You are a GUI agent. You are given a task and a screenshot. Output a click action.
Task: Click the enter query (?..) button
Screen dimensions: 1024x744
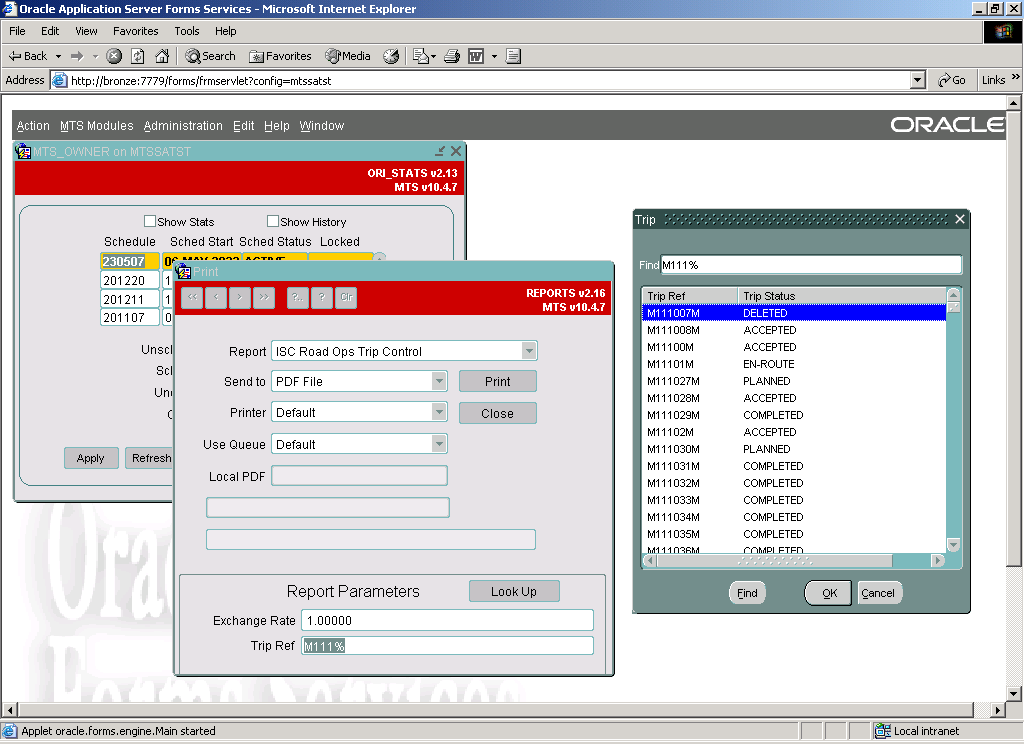coord(298,297)
